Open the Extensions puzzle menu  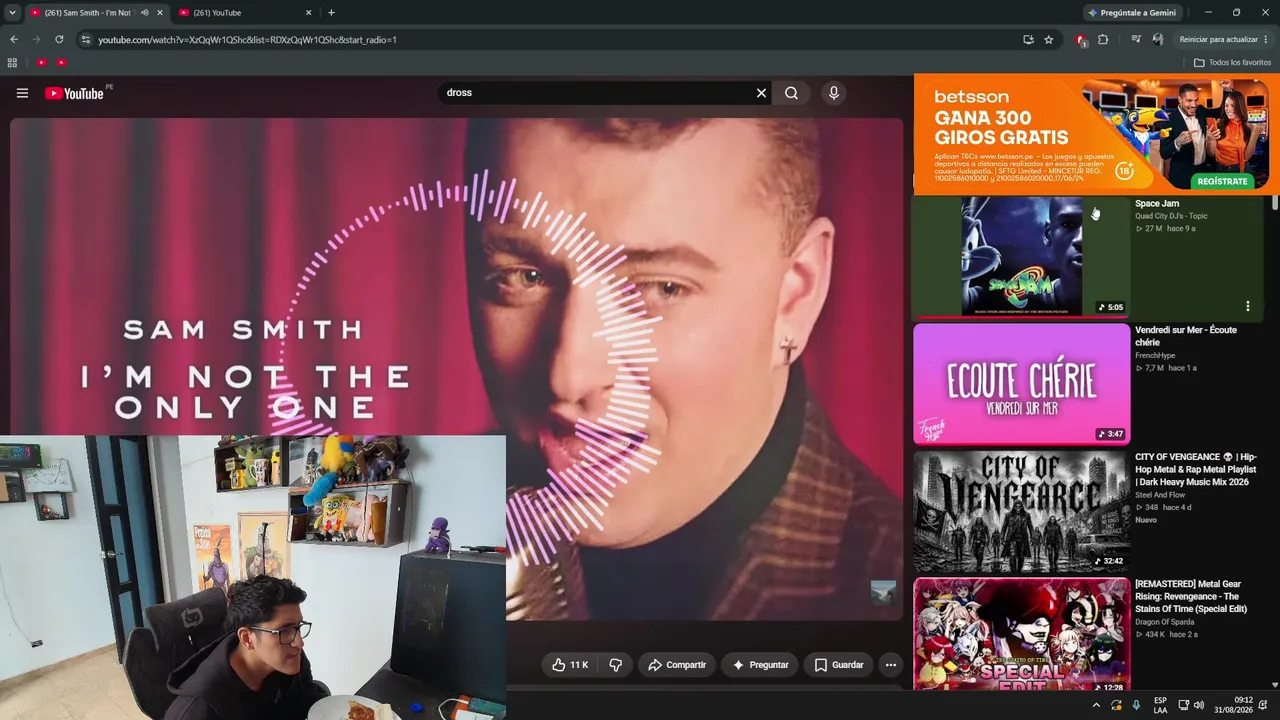1103,40
